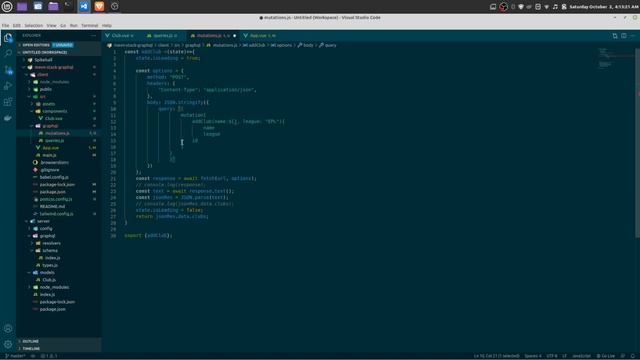The image size is (640, 360).
Task: Collapse the components folder
Action: [x=59, y=111]
